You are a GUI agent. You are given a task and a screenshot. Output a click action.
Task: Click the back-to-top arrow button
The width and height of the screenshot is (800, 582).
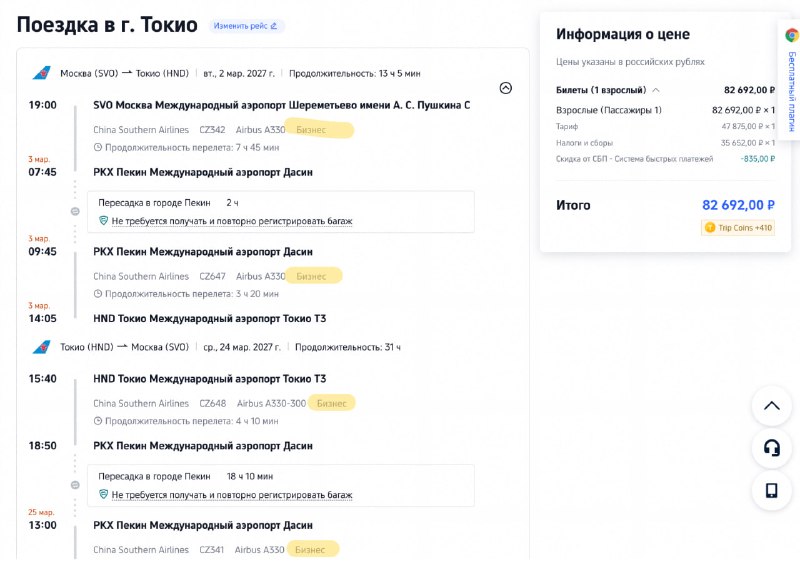(771, 406)
